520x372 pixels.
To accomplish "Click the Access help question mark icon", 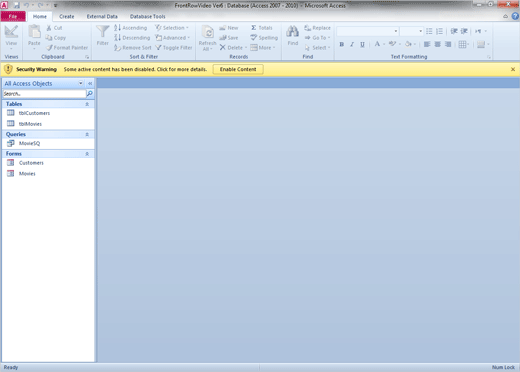I will coord(515,16).
